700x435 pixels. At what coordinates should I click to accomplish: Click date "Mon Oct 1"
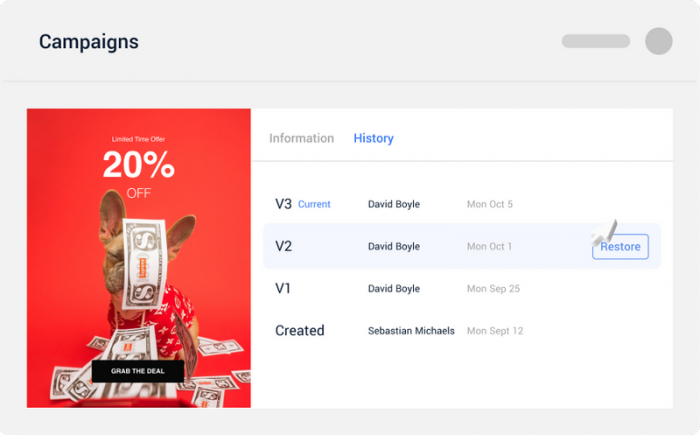(x=489, y=246)
